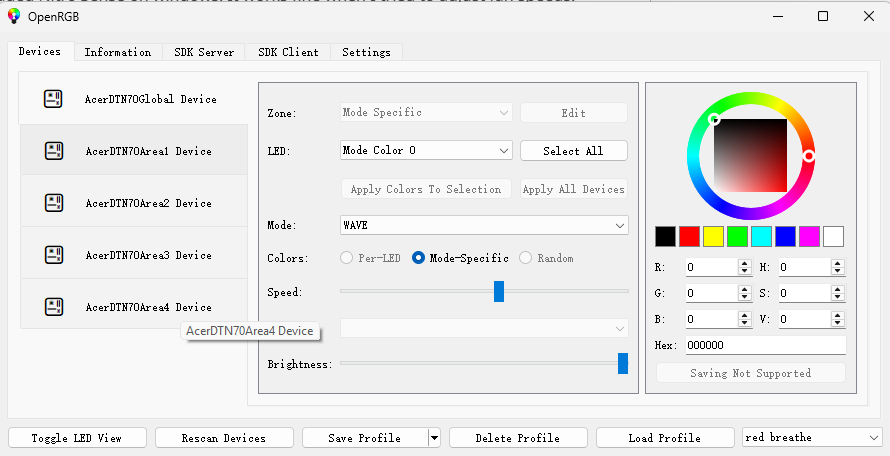Expand the Mode dropdown showing WAVE
The image size is (890, 456).
(484, 225)
